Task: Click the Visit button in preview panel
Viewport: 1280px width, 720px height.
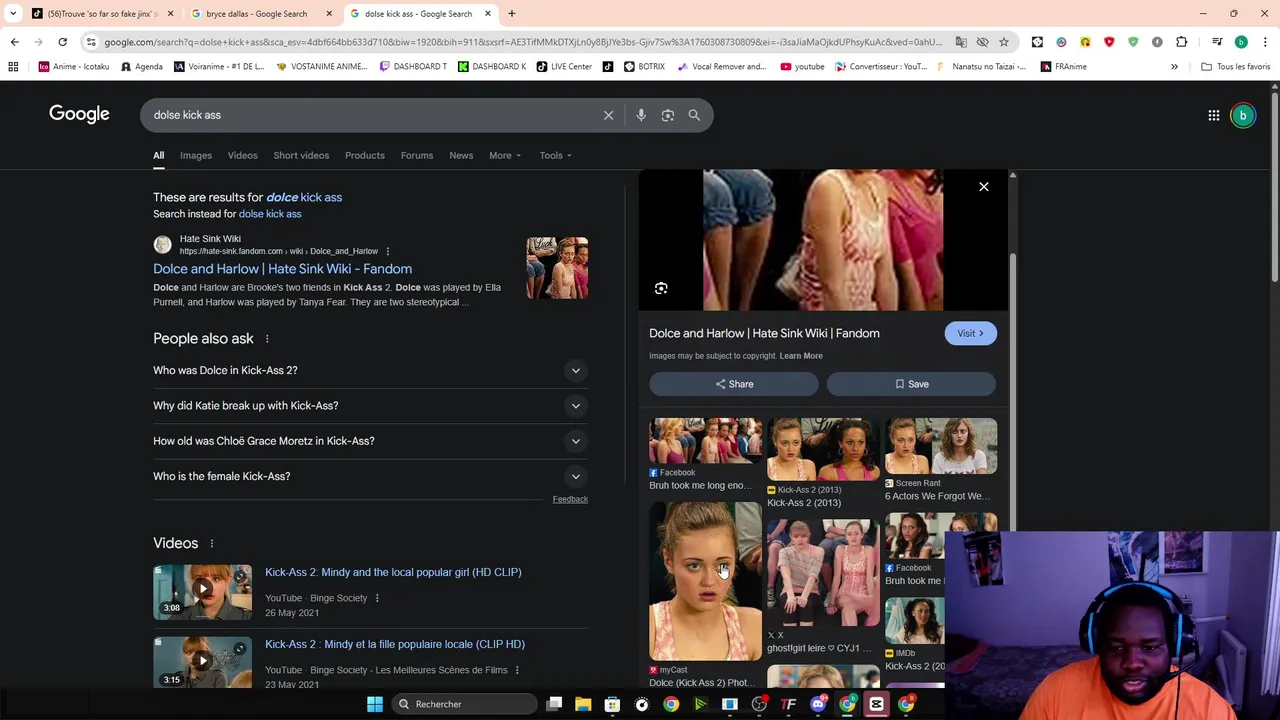Action: point(970,333)
